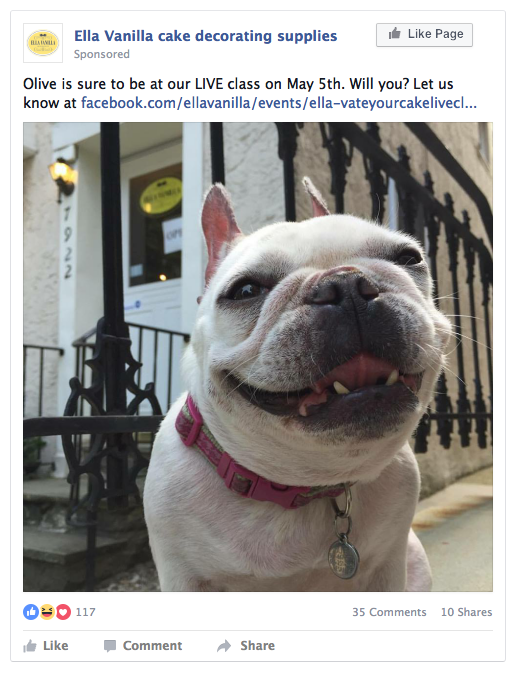
Task: Click the Comment text button
Action: [152, 646]
